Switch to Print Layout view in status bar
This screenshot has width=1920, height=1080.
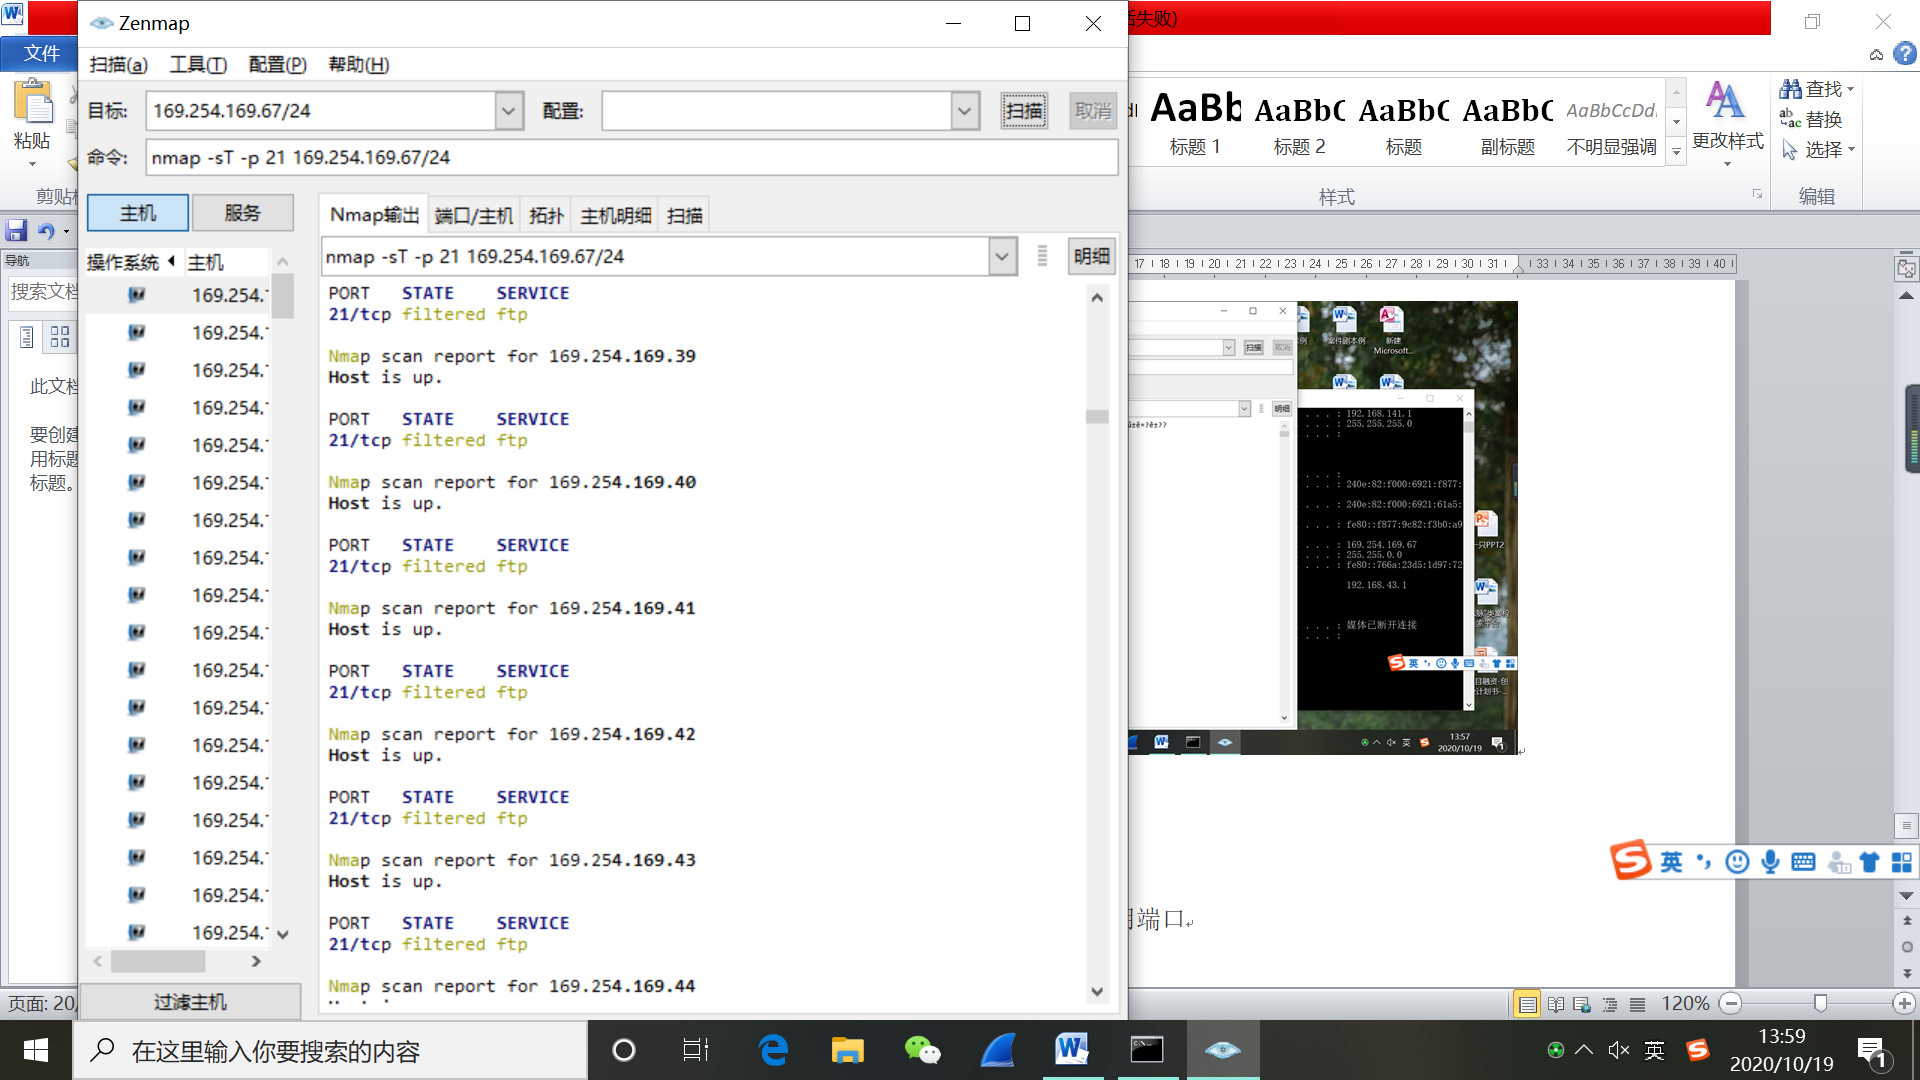(x=1527, y=1004)
